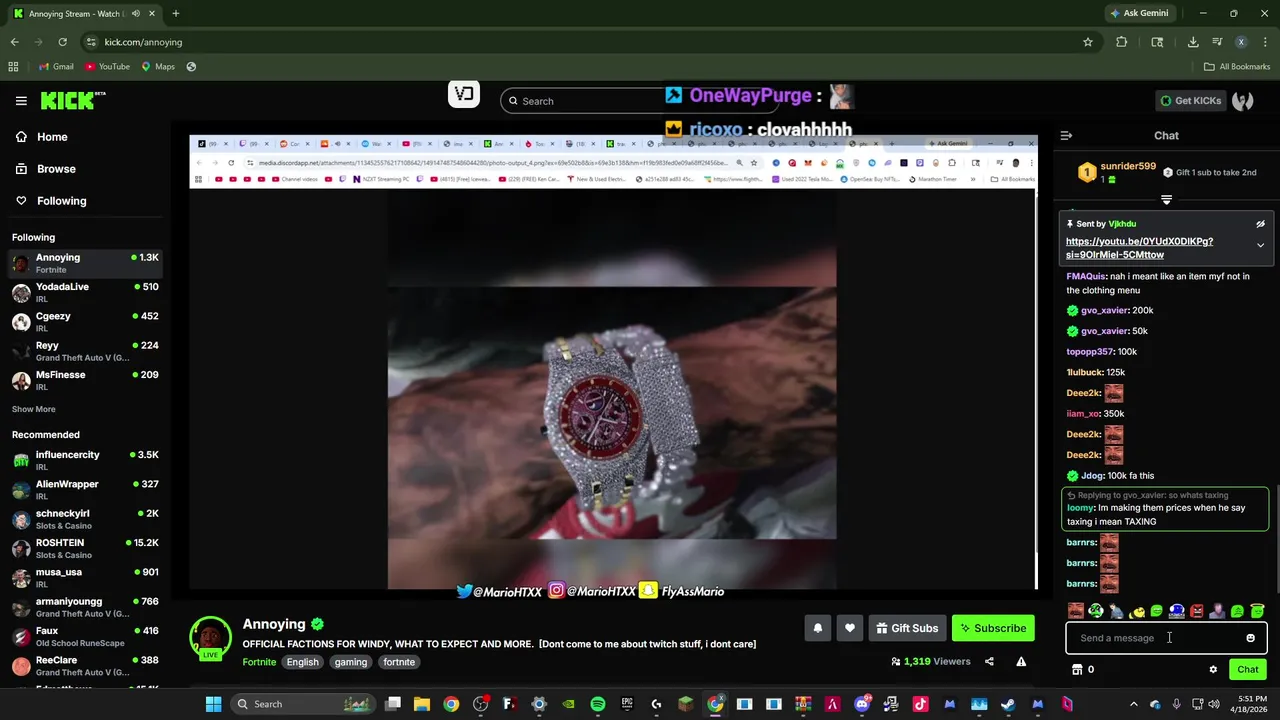
Task: Select the Annoying channel in Following
Action: [x=85, y=263]
